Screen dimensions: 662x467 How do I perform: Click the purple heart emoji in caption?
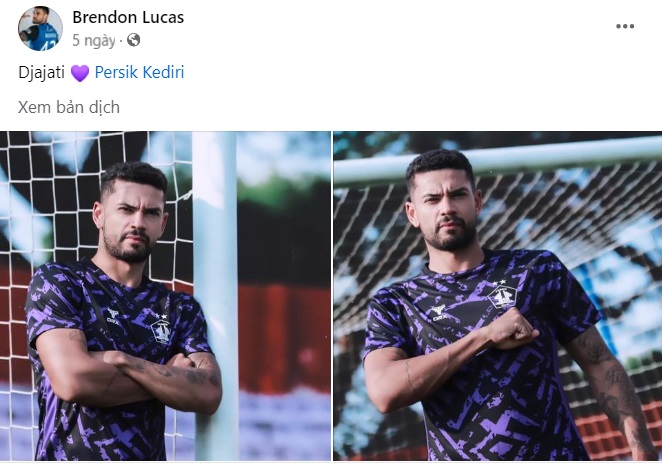click(80, 73)
